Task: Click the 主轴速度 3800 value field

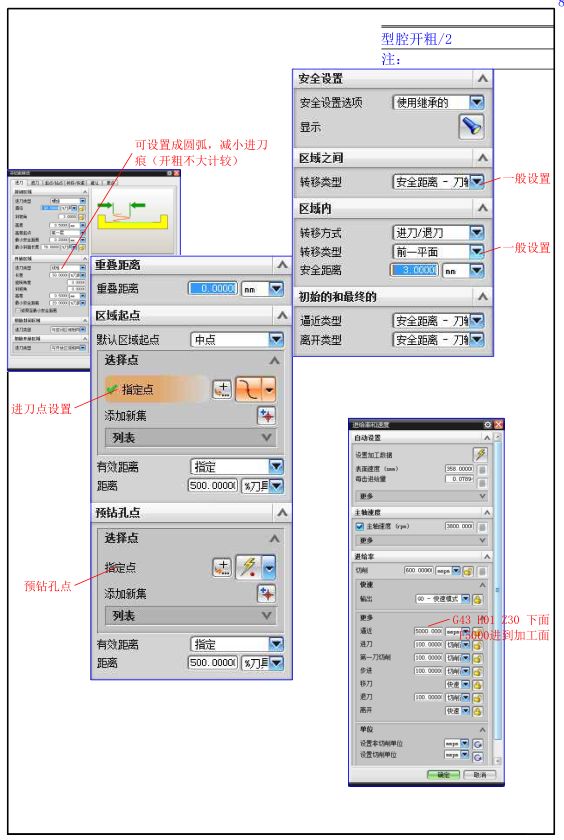Action: click(460, 527)
